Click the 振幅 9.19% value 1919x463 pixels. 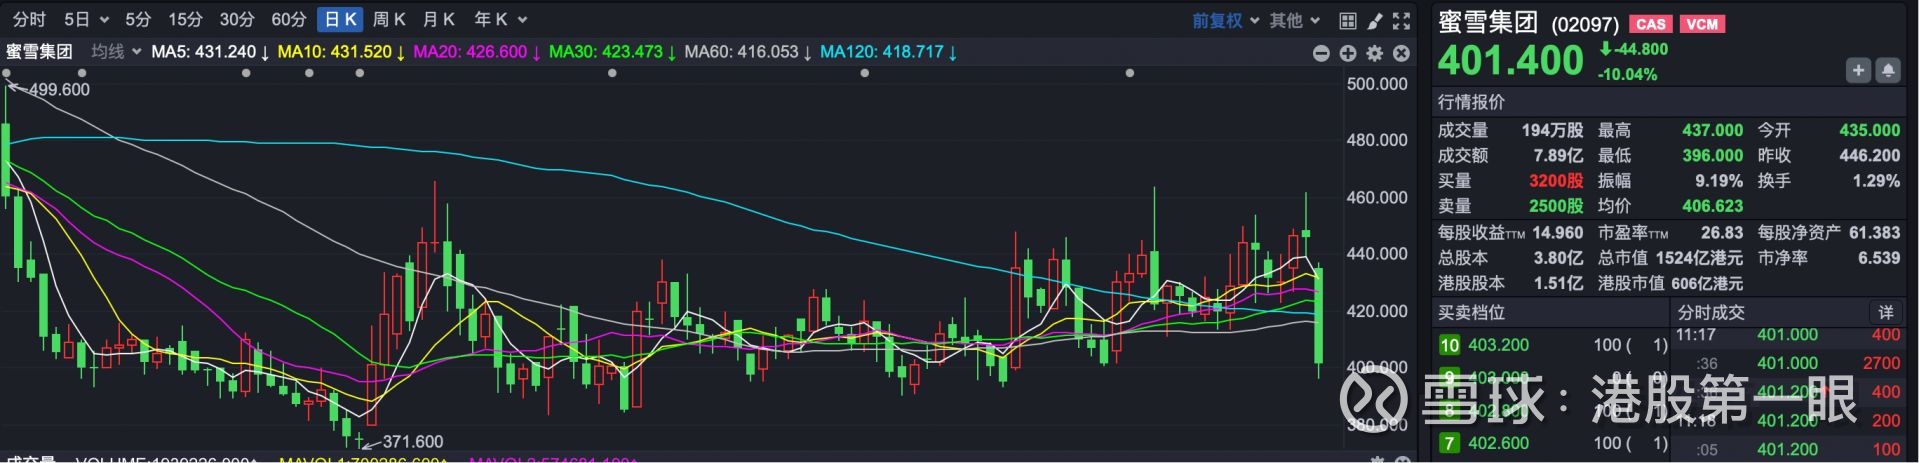coord(1718,181)
